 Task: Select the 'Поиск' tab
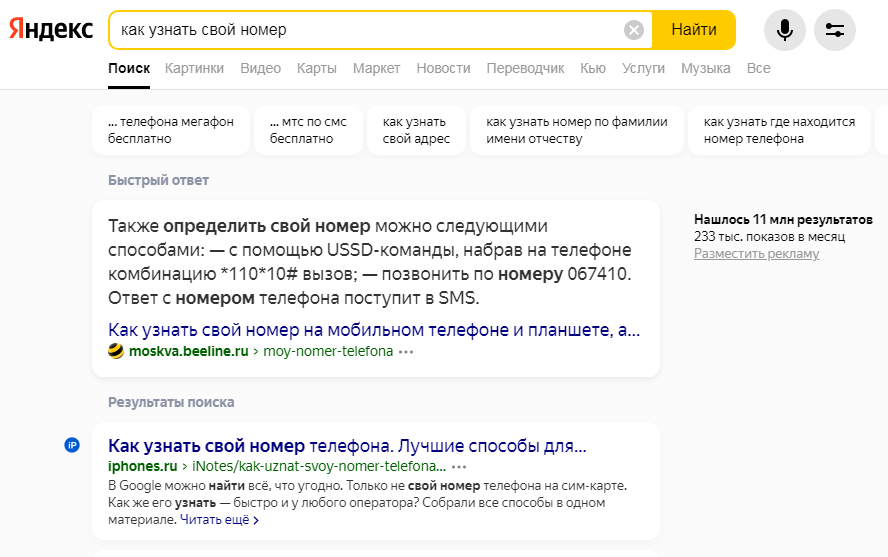point(129,68)
